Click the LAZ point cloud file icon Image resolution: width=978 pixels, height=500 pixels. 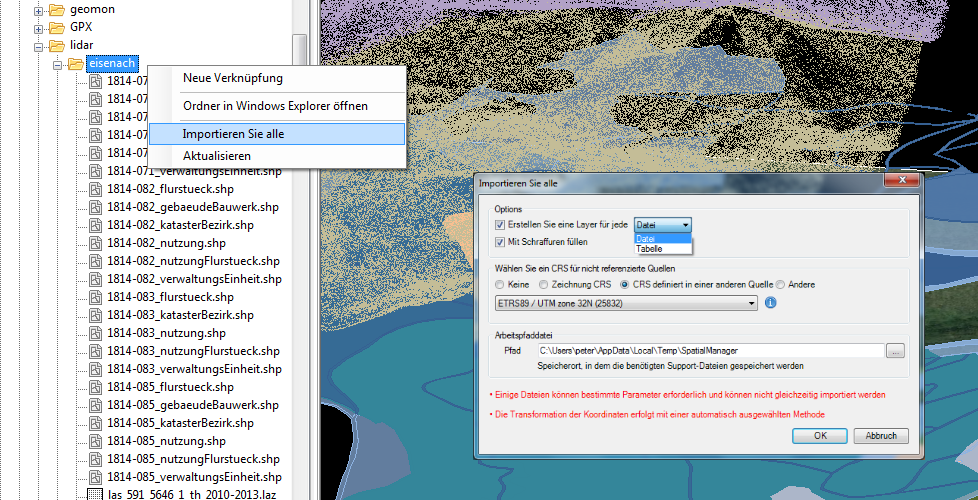click(95, 495)
